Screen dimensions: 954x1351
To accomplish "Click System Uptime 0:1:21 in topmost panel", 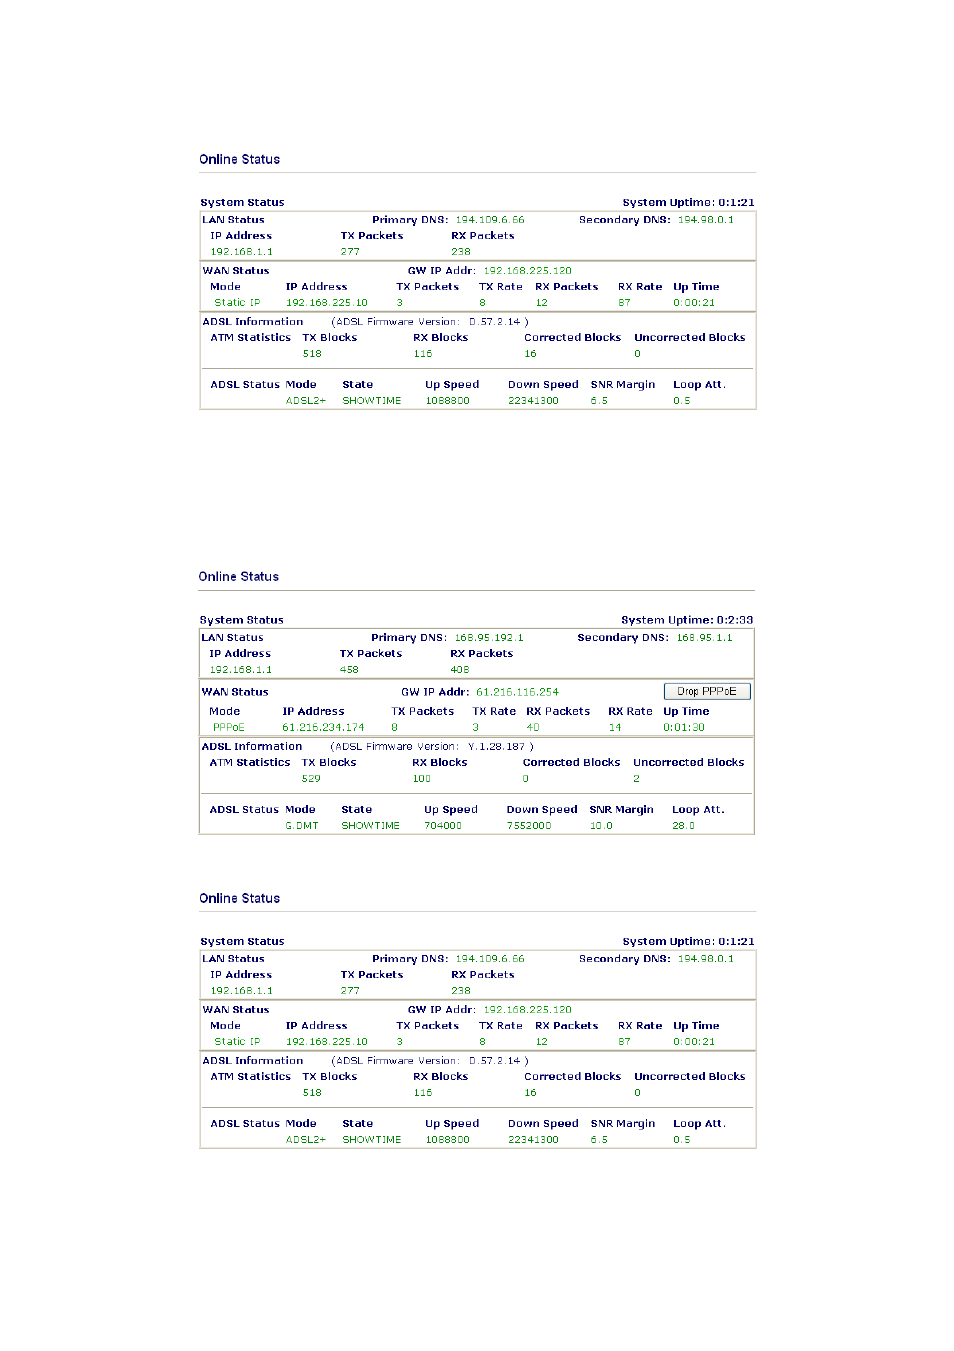I will click(x=688, y=202).
